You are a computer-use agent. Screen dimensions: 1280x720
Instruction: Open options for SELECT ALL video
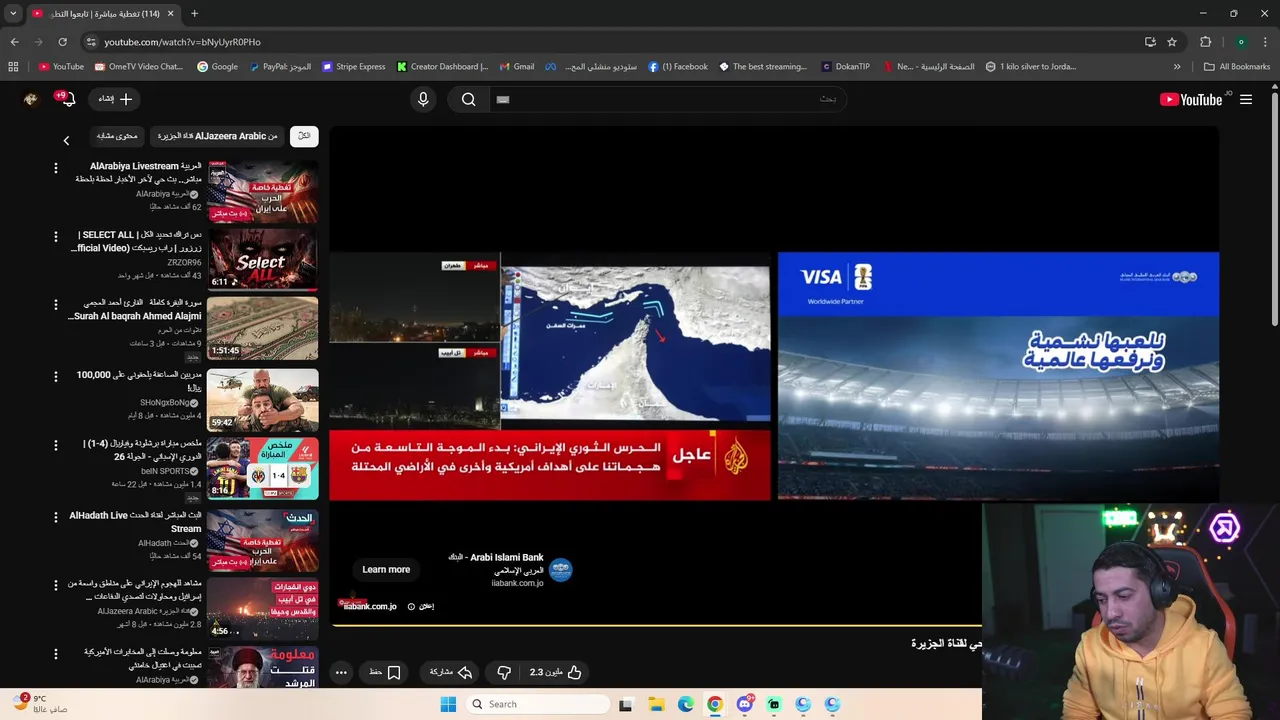click(x=56, y=236)
